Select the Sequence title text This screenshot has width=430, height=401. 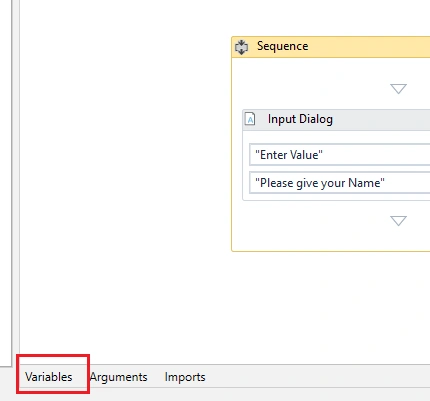pos(282,46)
